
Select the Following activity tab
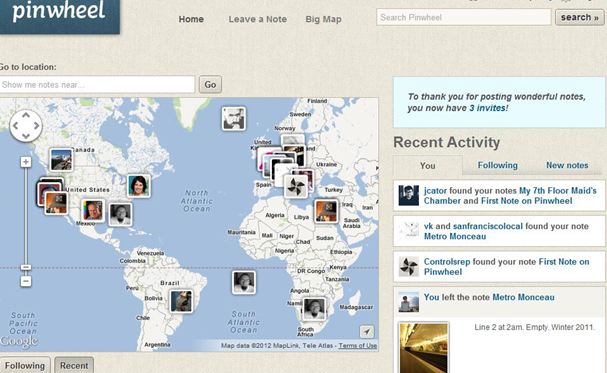tap(497, 165)
